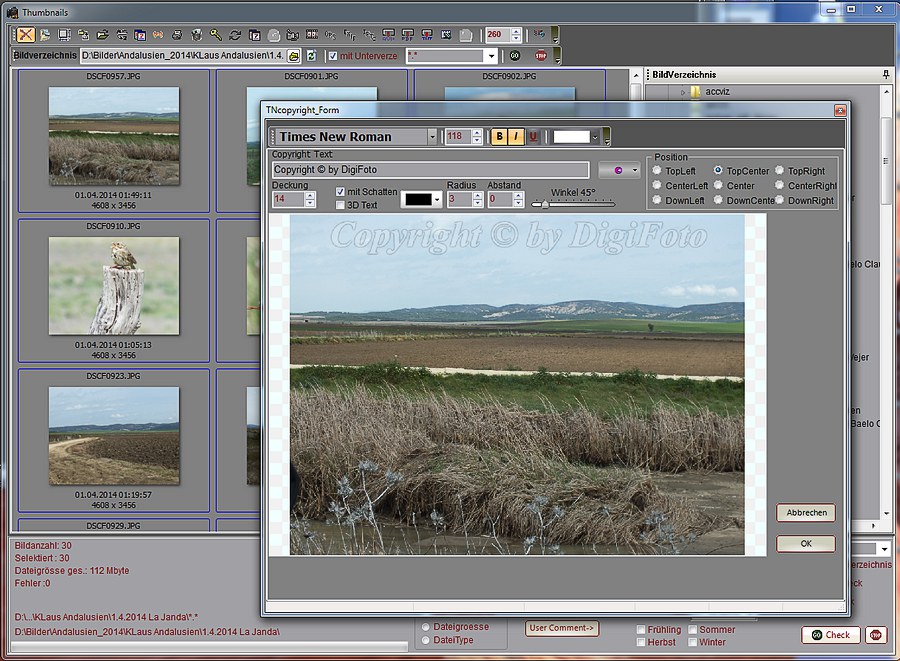Enable the 3D Text checkbox
900x661 pixels.
[341, 204]
